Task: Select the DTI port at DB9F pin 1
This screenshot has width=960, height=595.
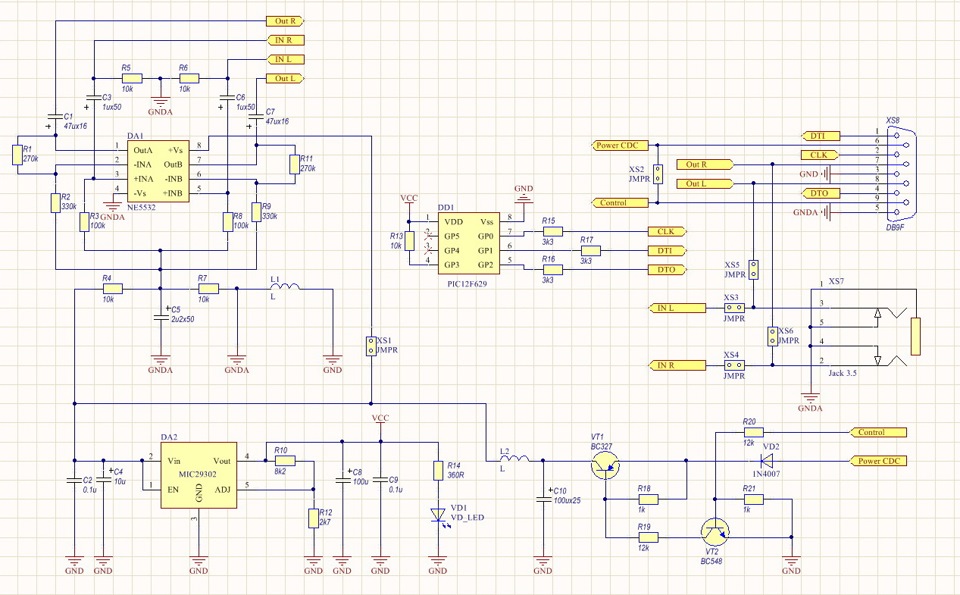Action: (x=820, y=136)
